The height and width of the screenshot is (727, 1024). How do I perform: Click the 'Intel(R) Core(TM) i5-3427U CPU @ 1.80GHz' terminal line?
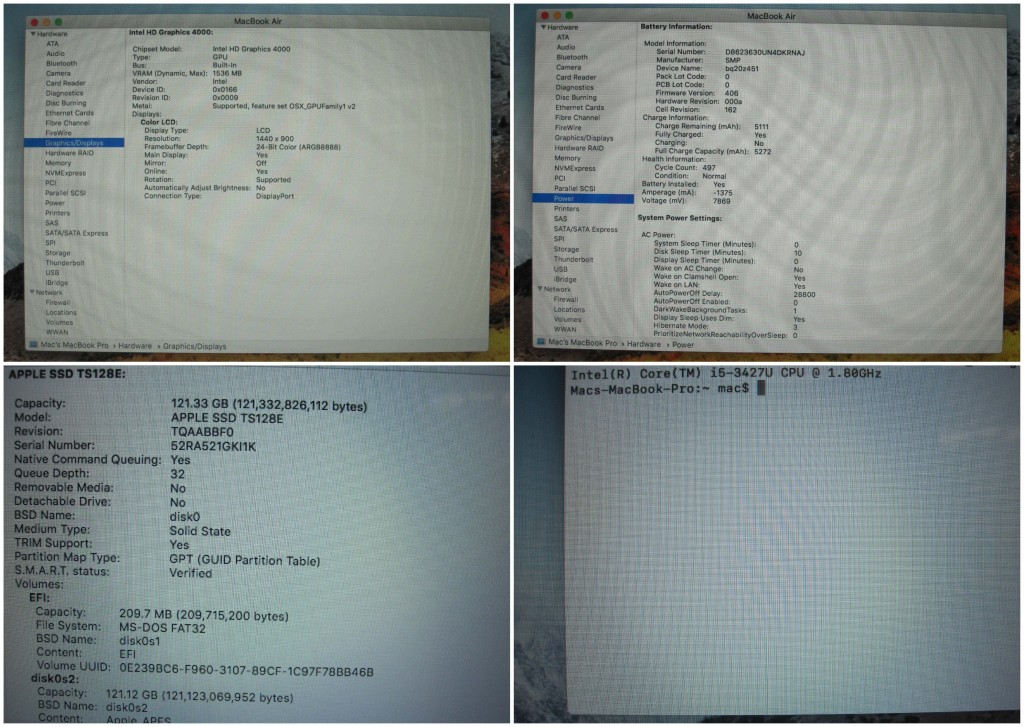point(726,374)
